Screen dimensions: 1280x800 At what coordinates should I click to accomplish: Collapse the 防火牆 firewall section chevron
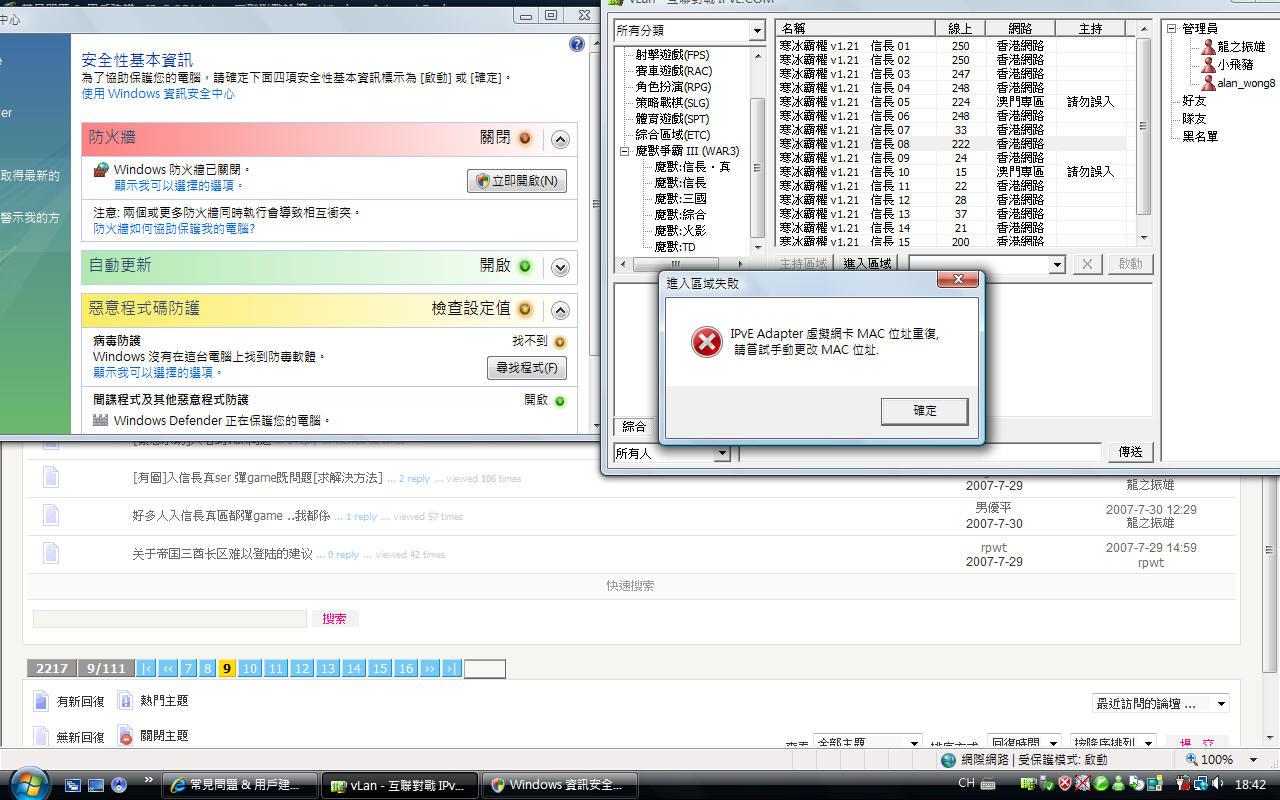click(560, 139)
